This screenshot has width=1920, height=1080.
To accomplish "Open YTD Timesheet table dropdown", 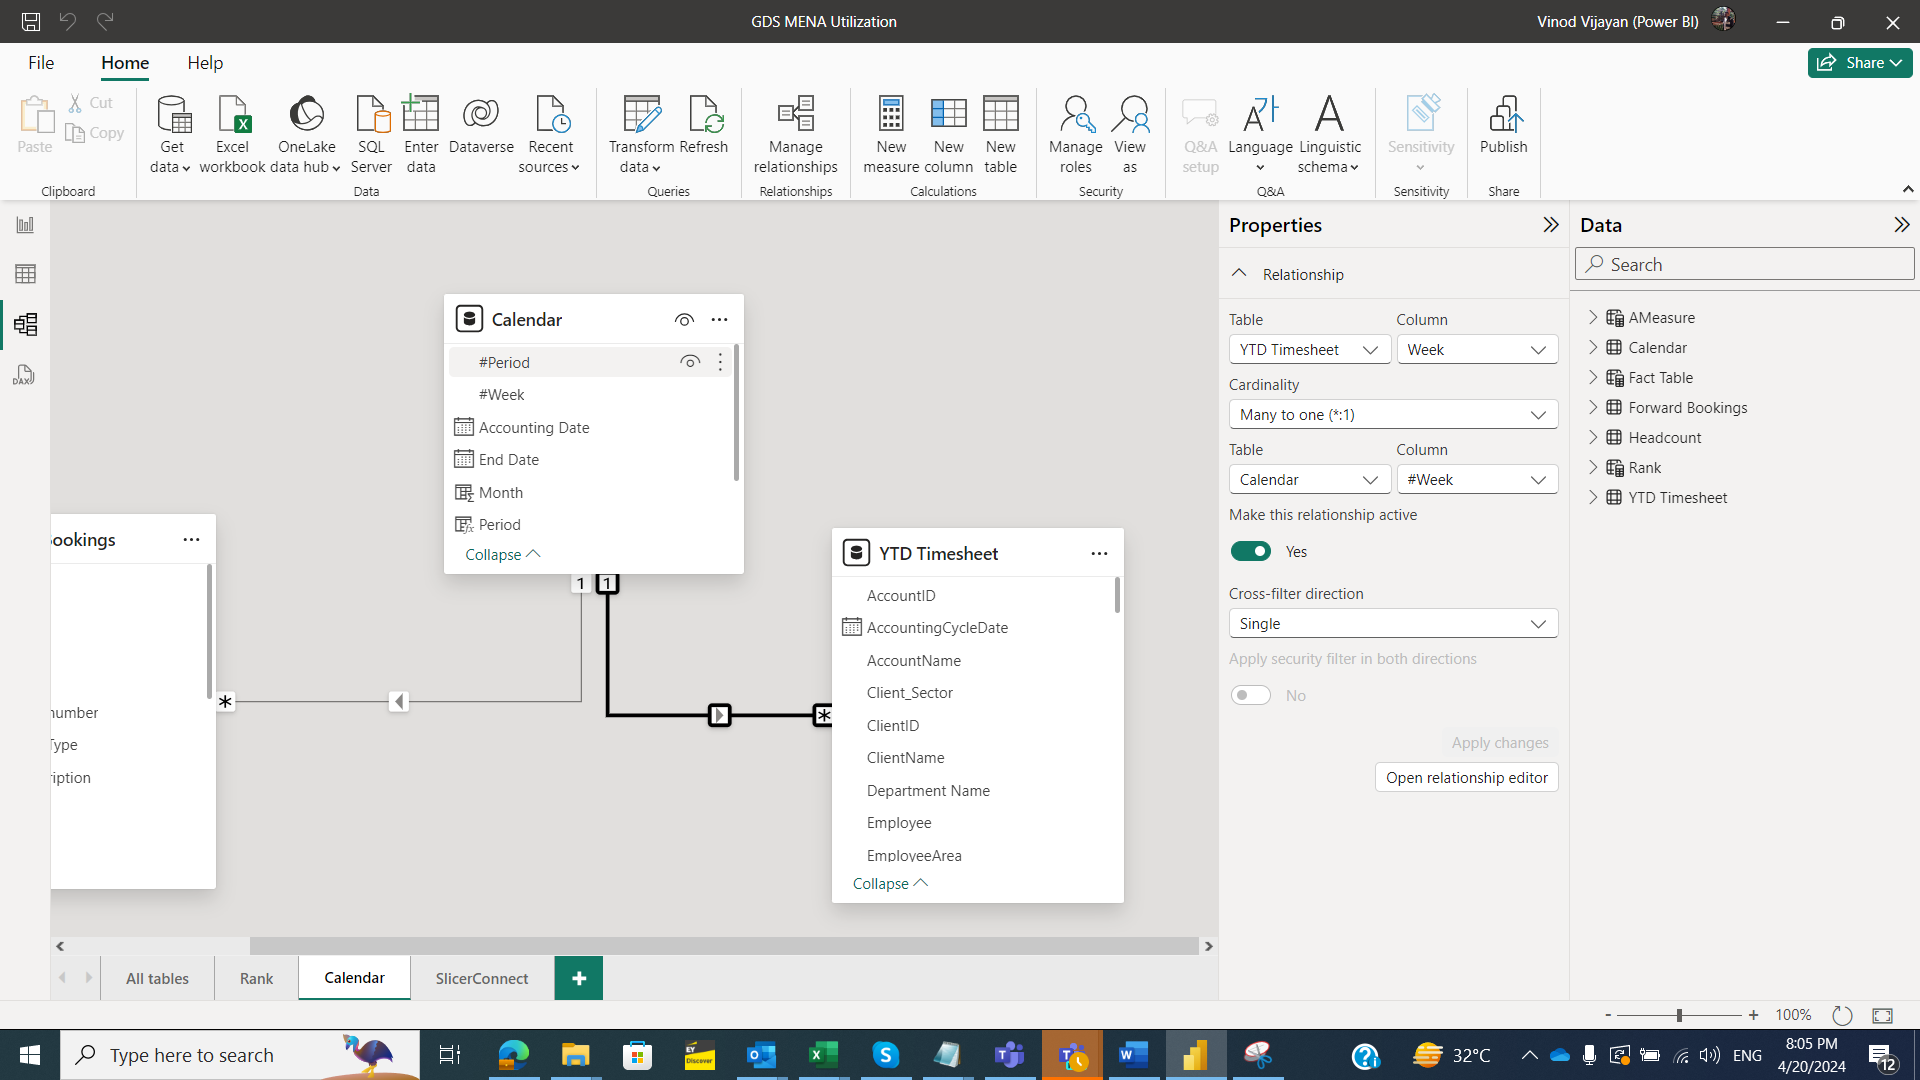I will point(1309,349).
